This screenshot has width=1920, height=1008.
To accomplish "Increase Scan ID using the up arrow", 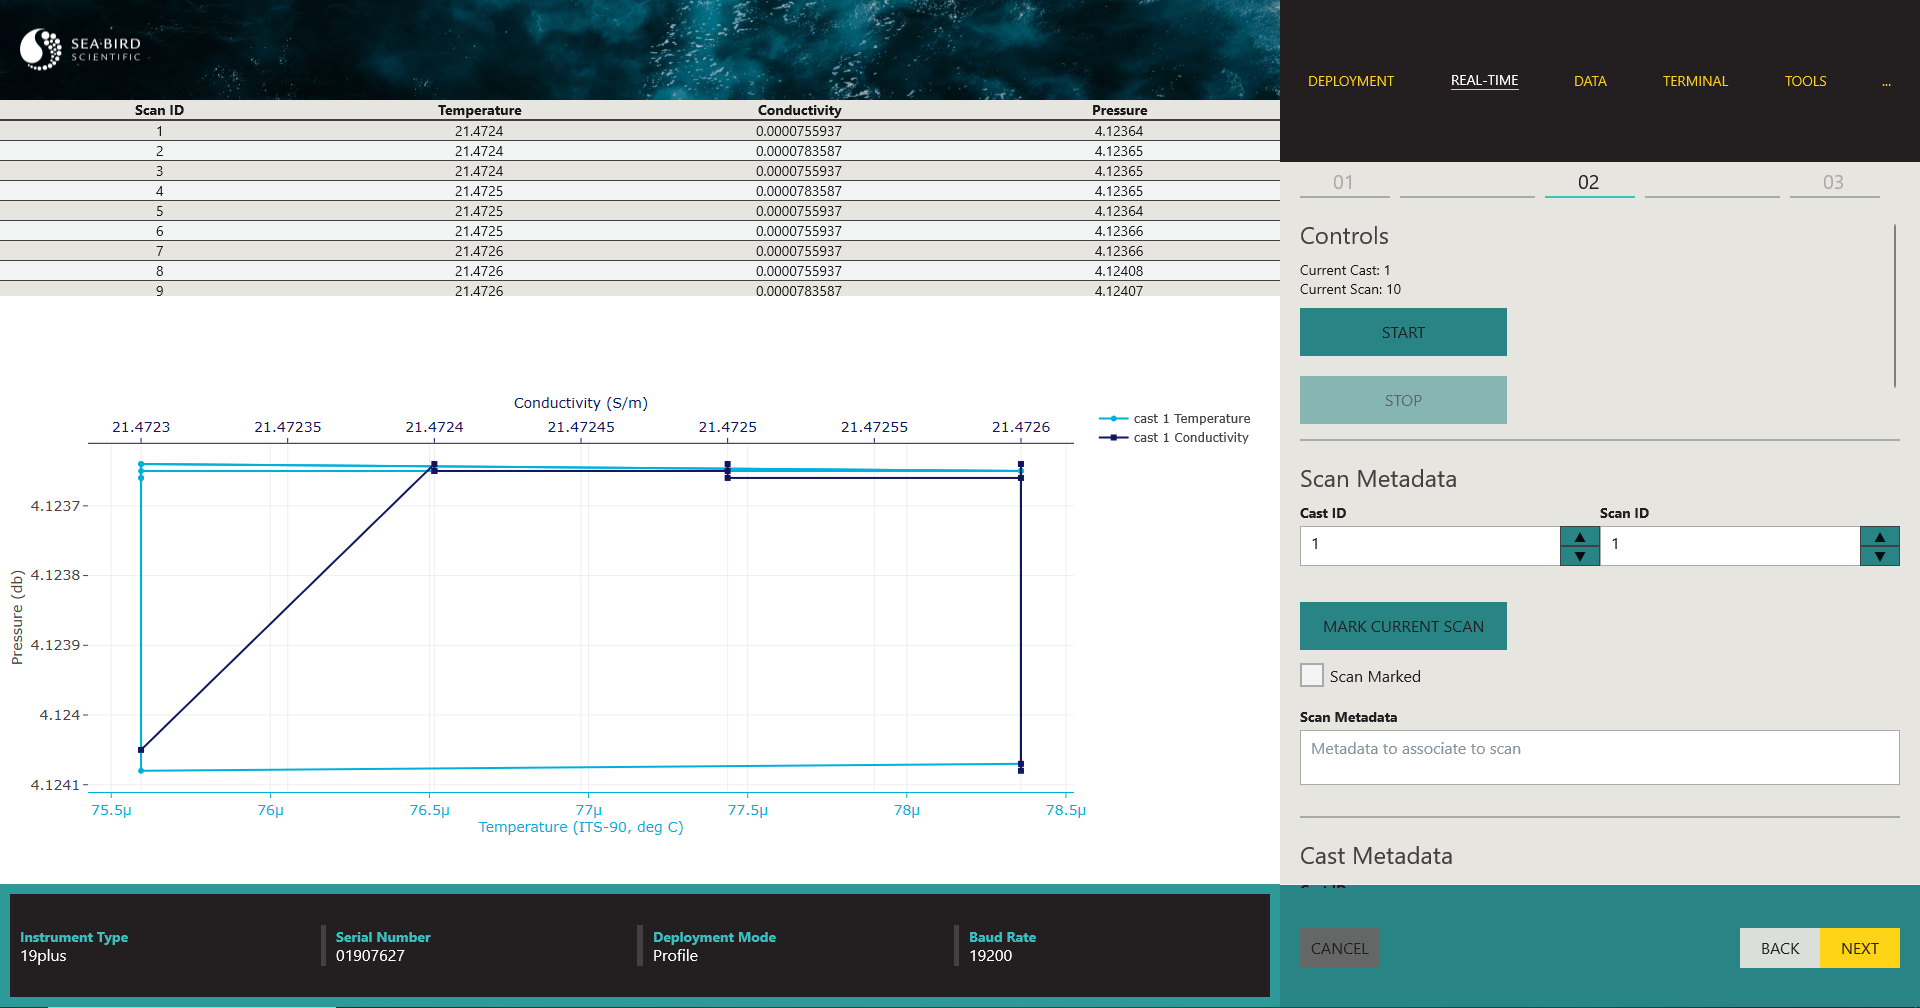I will [x=1879, y=537].
